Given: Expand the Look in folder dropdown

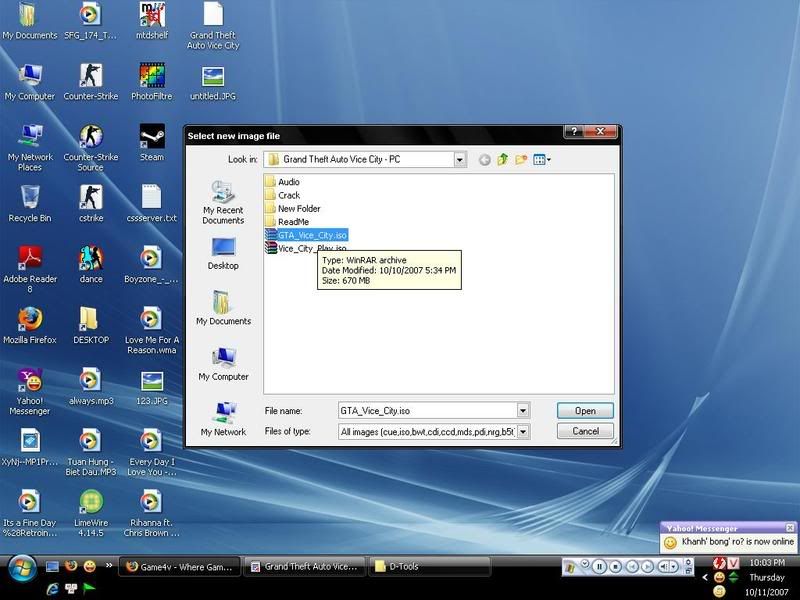Looking at the screenshot, I should 460,160.
